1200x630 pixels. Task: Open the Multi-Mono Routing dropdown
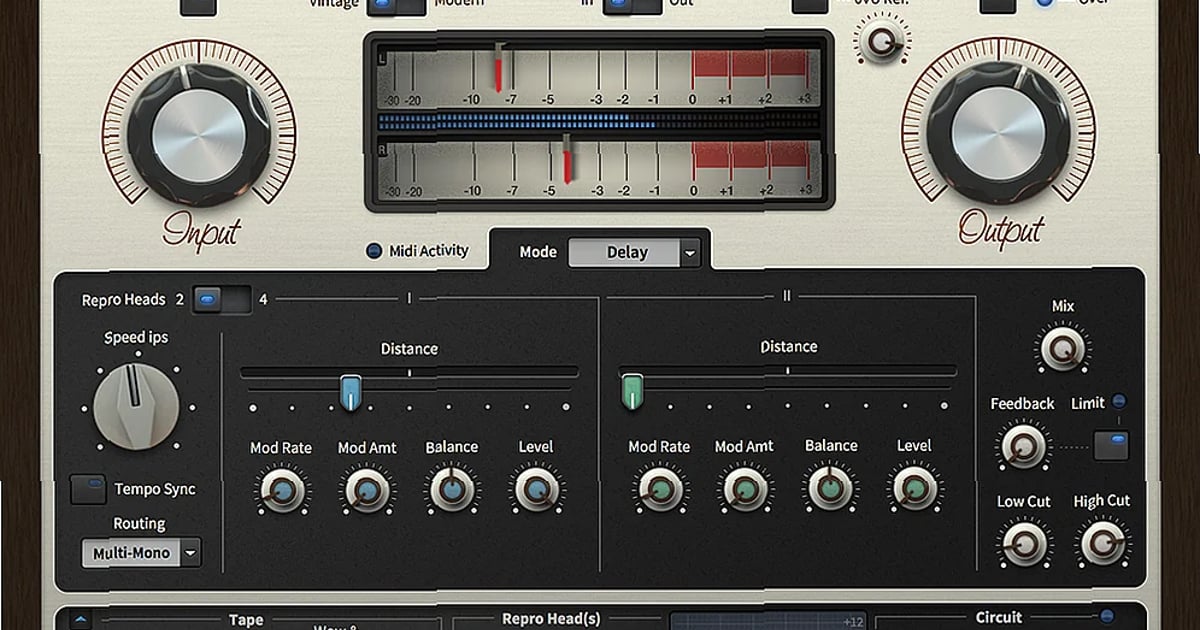[140, 552]
